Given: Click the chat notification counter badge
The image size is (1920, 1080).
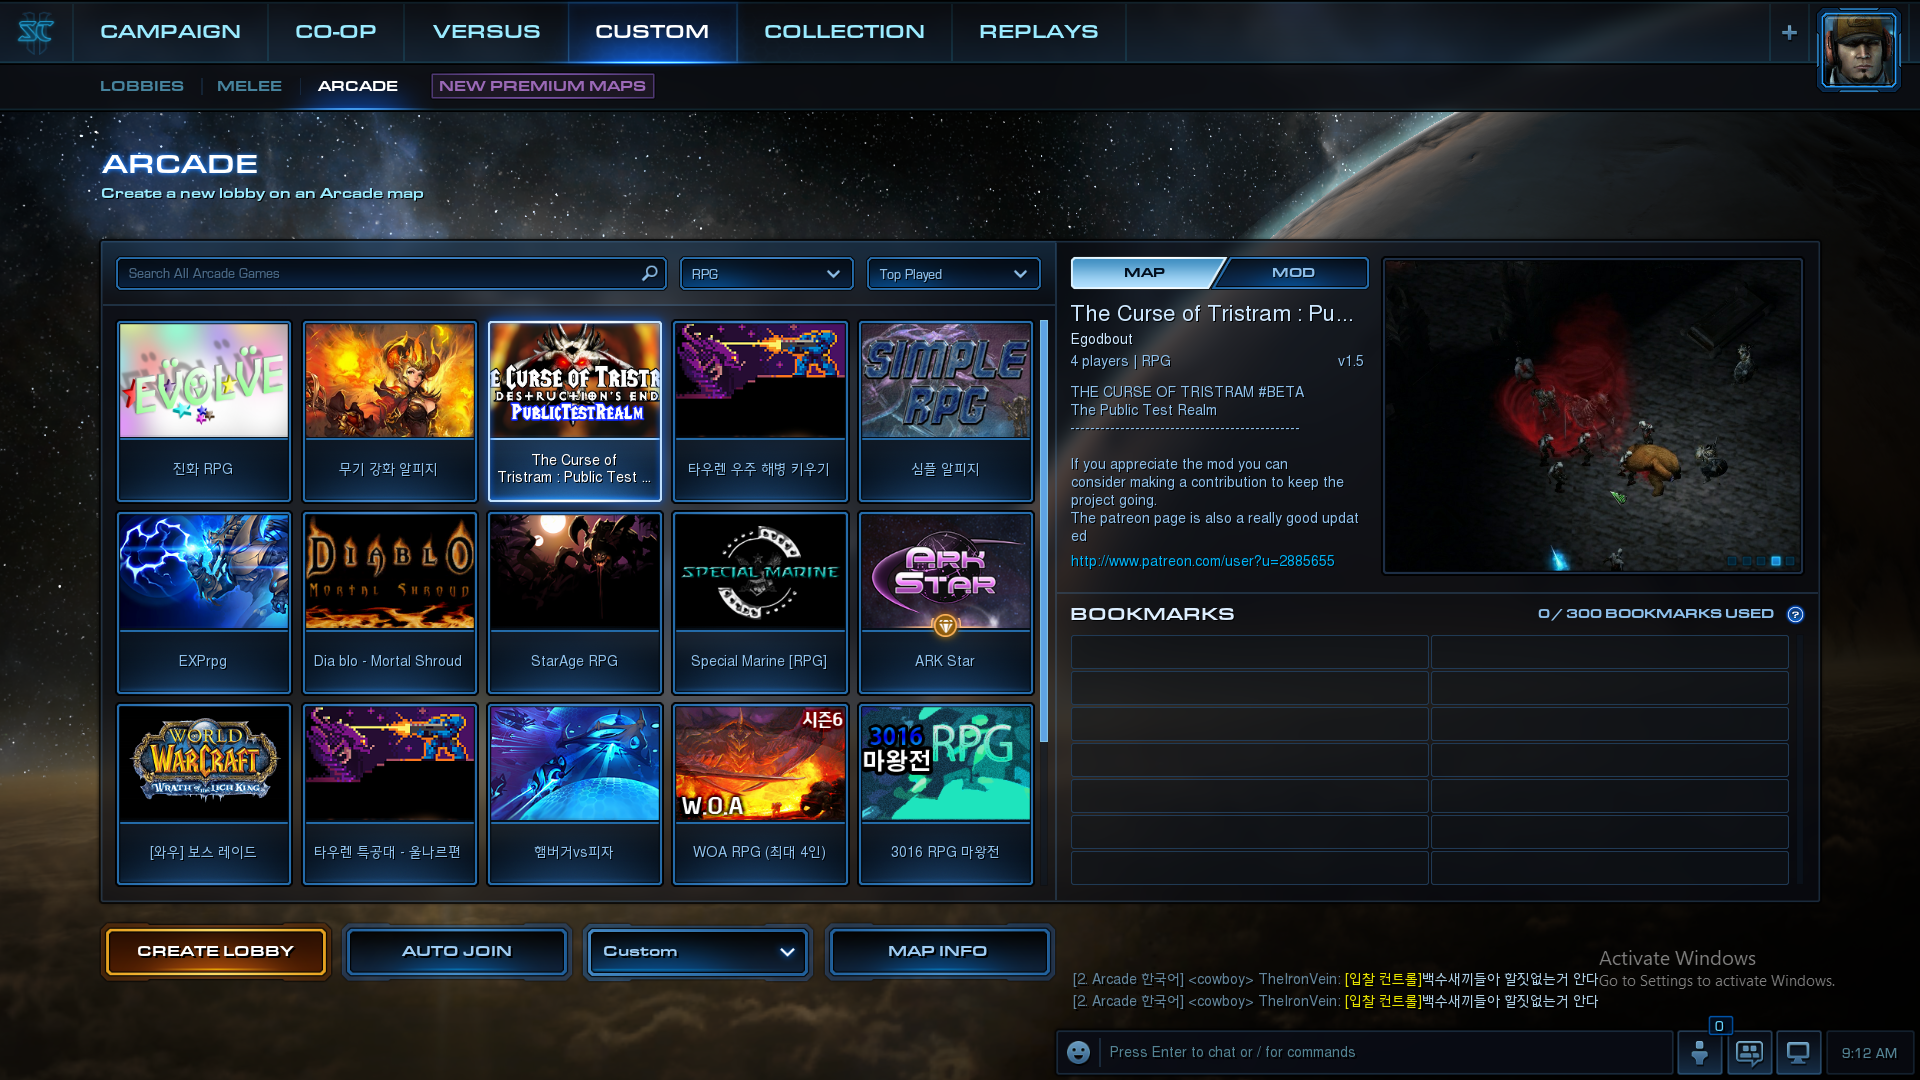Looking at the screenshot, I should [x=1719, y=1025].
